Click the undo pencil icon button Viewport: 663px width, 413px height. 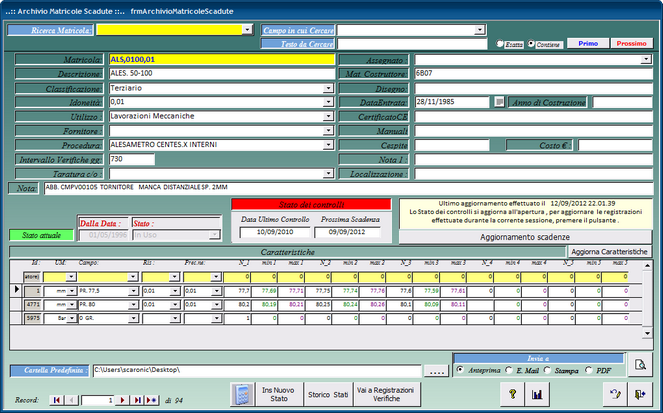(x=615, y=394)
